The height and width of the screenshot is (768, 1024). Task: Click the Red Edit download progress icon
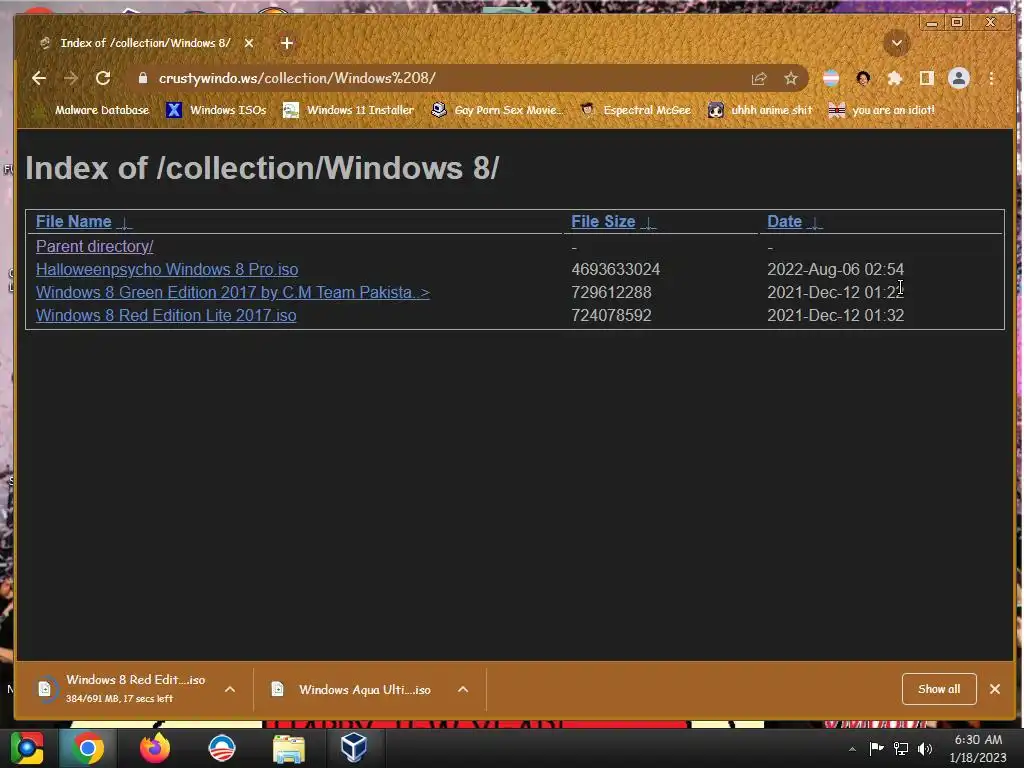[45, 688]
